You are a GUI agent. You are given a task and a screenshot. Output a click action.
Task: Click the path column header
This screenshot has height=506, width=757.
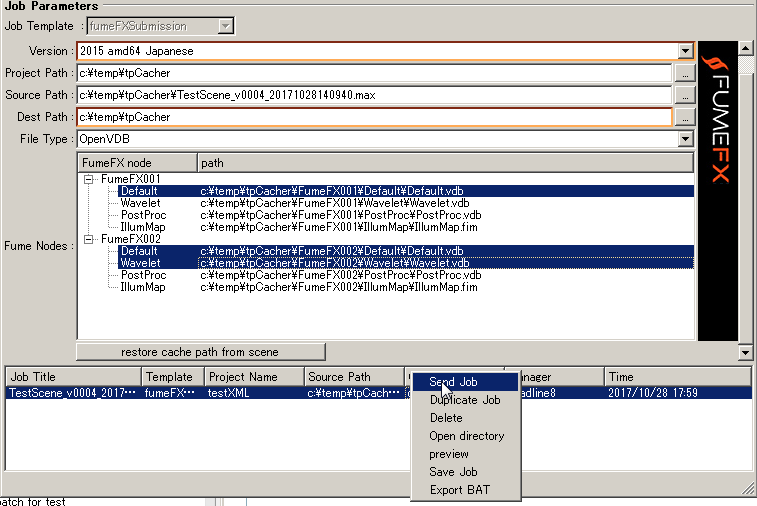tap(446, 163)
